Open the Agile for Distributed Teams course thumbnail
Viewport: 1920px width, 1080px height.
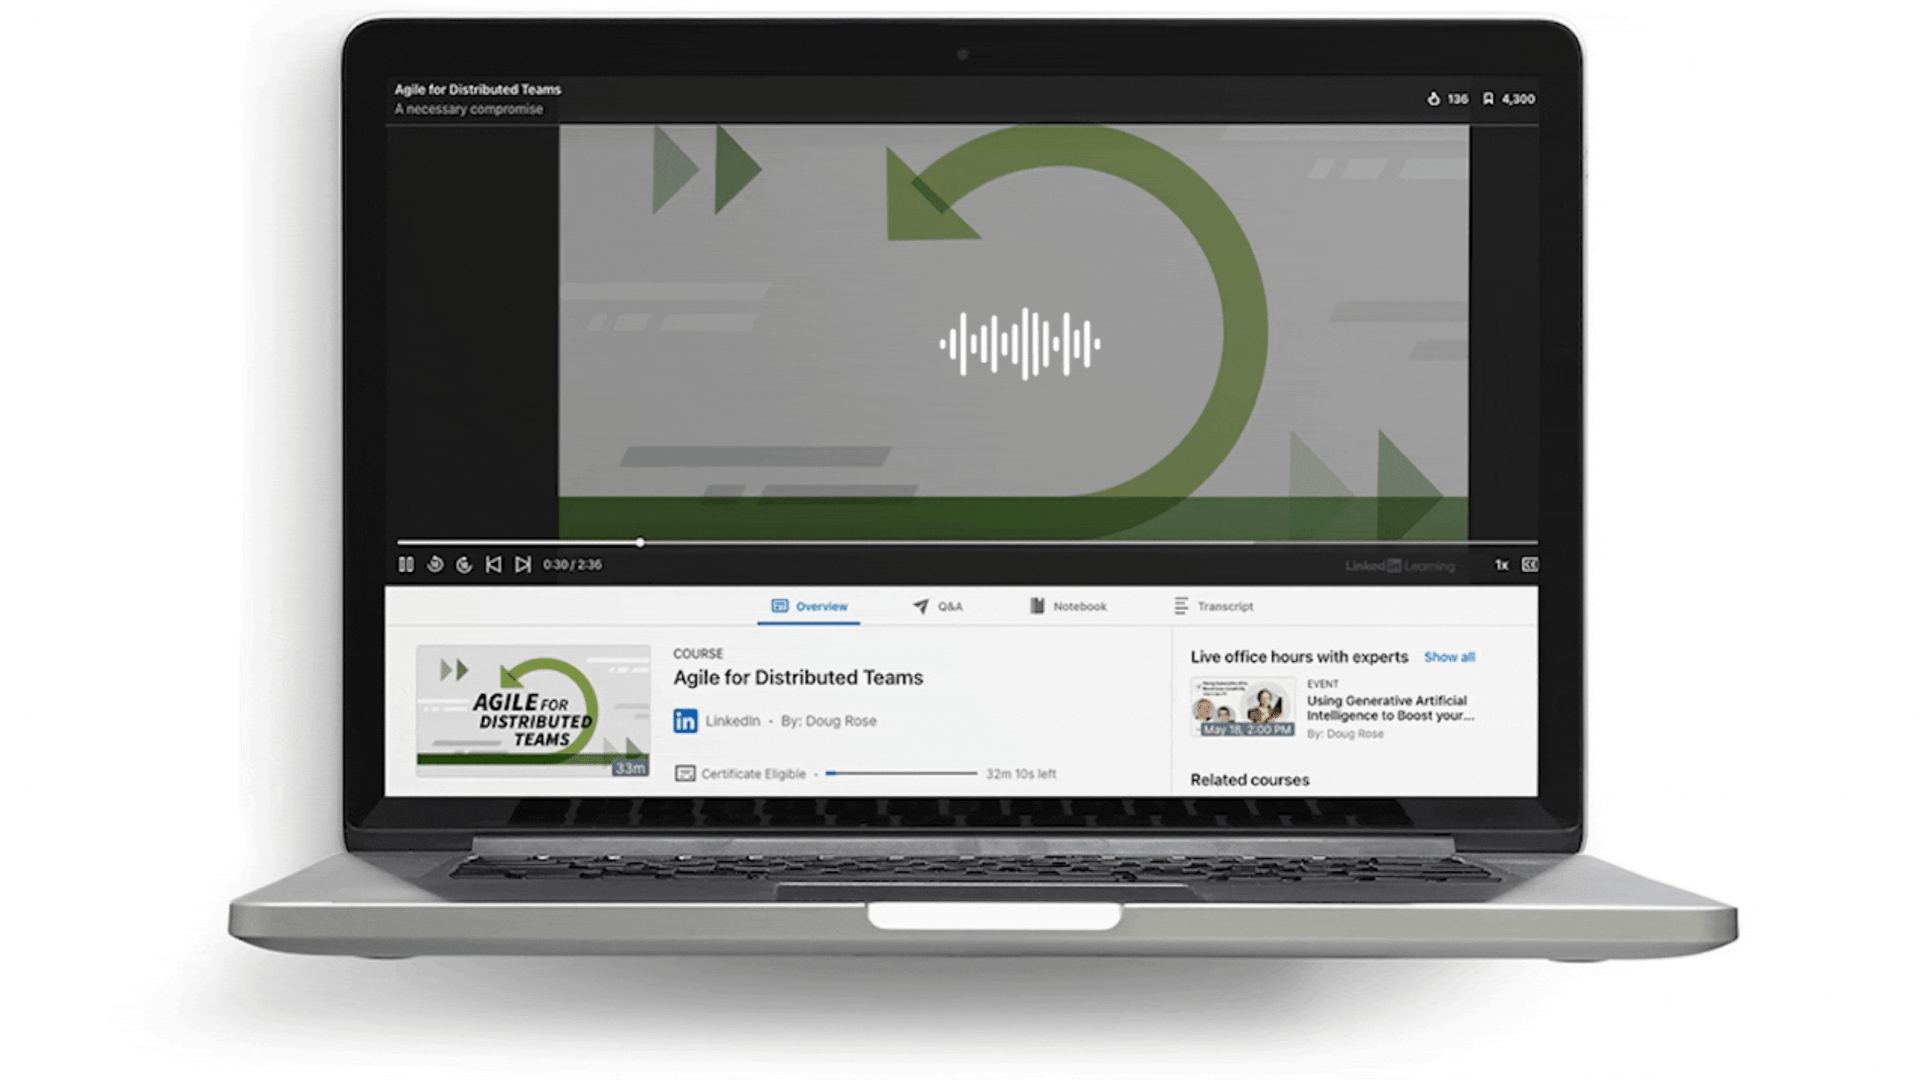click(533, 711)
